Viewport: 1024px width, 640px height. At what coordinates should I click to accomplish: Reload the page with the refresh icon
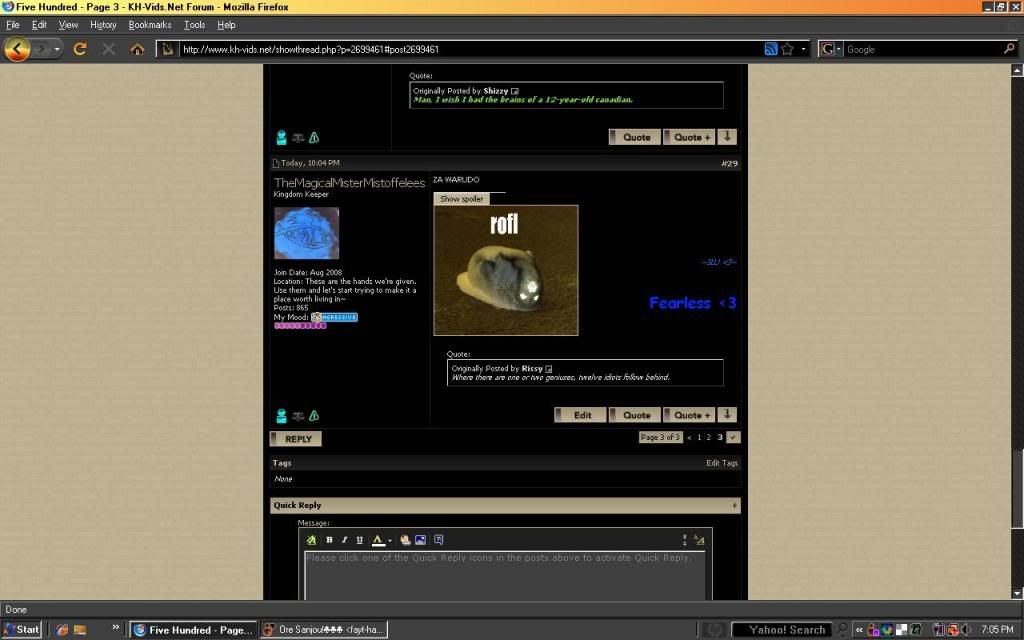click(x=80, y=49)
